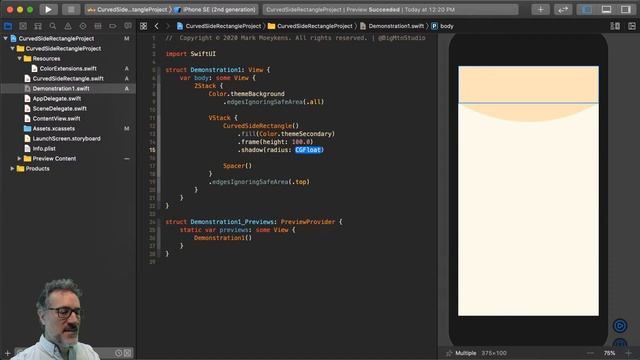Open the Debug navigator
This screenshot has width=640, height=360.
[x=98, y=26]
